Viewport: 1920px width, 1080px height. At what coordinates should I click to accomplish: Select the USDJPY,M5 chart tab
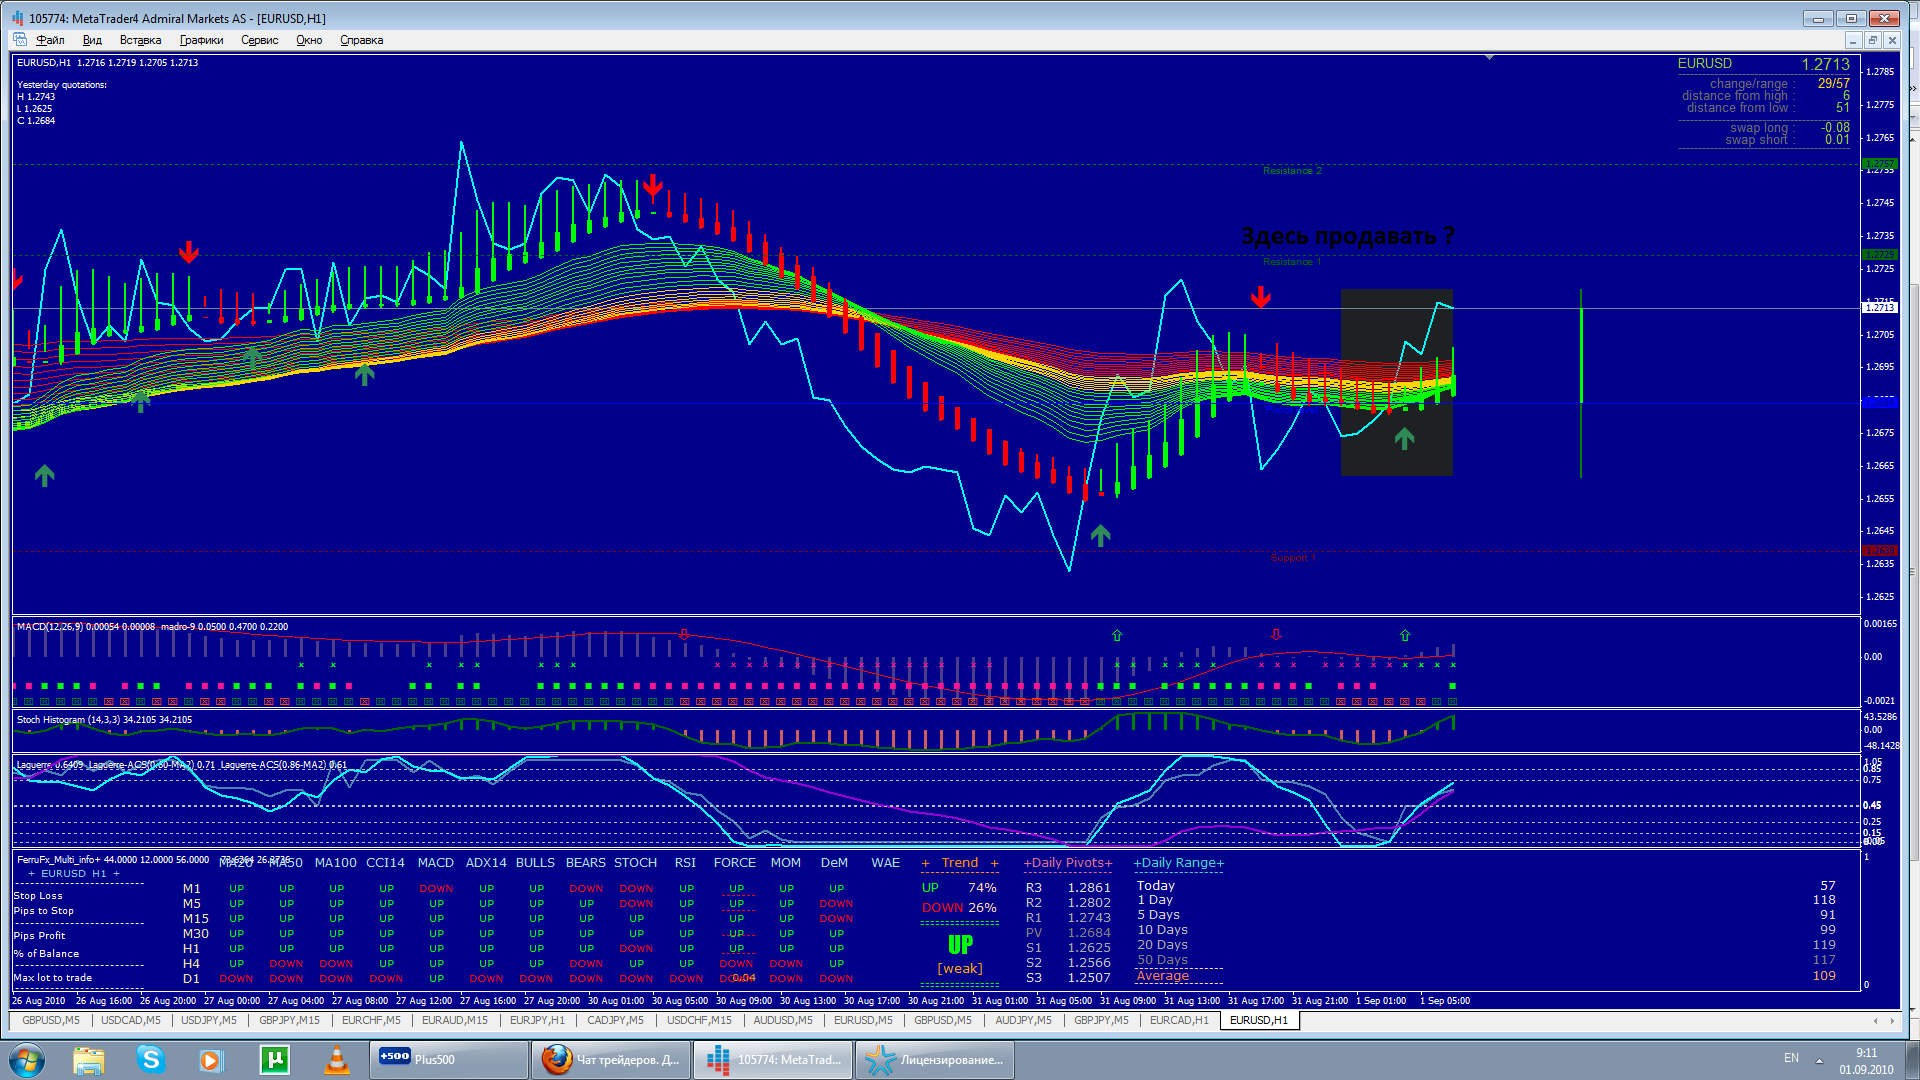(x=209, y=1020)
